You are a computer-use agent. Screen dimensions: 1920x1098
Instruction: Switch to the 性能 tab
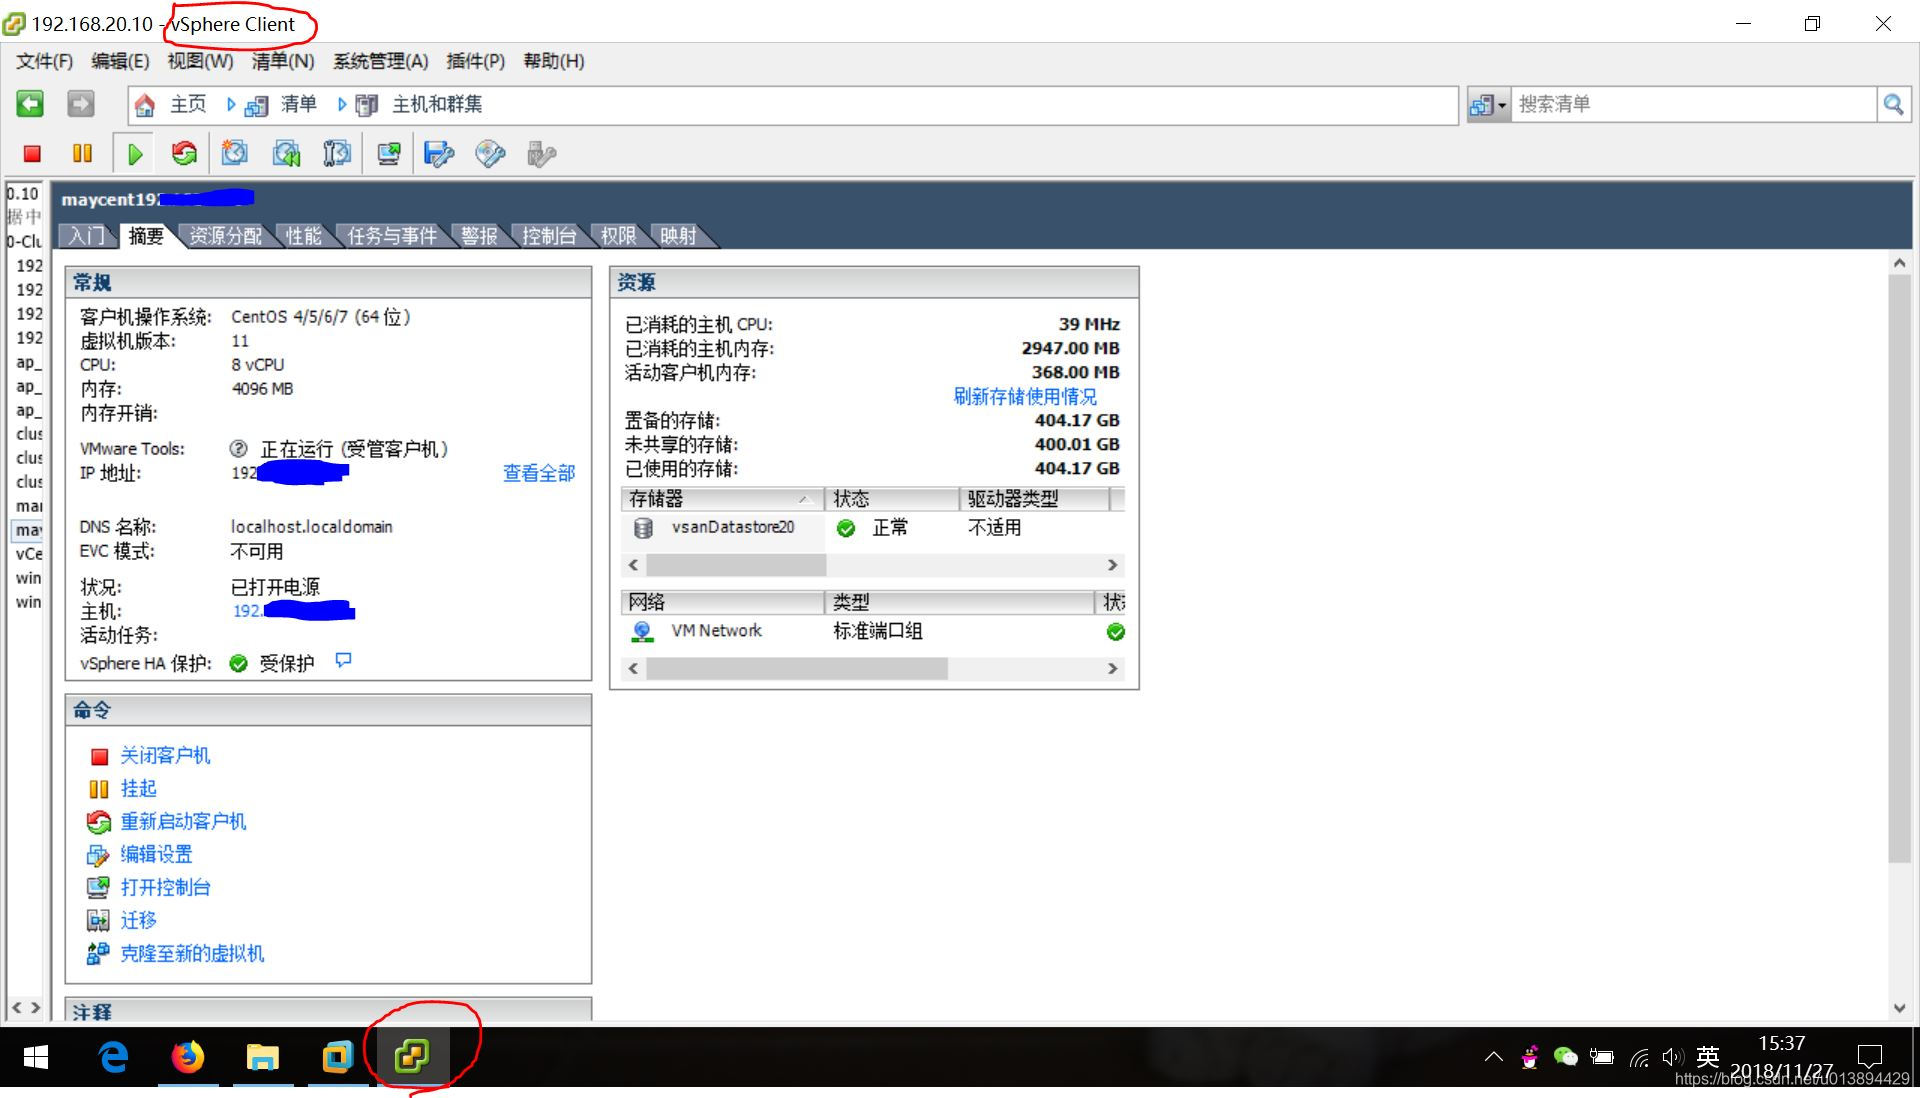pos(304,236)
